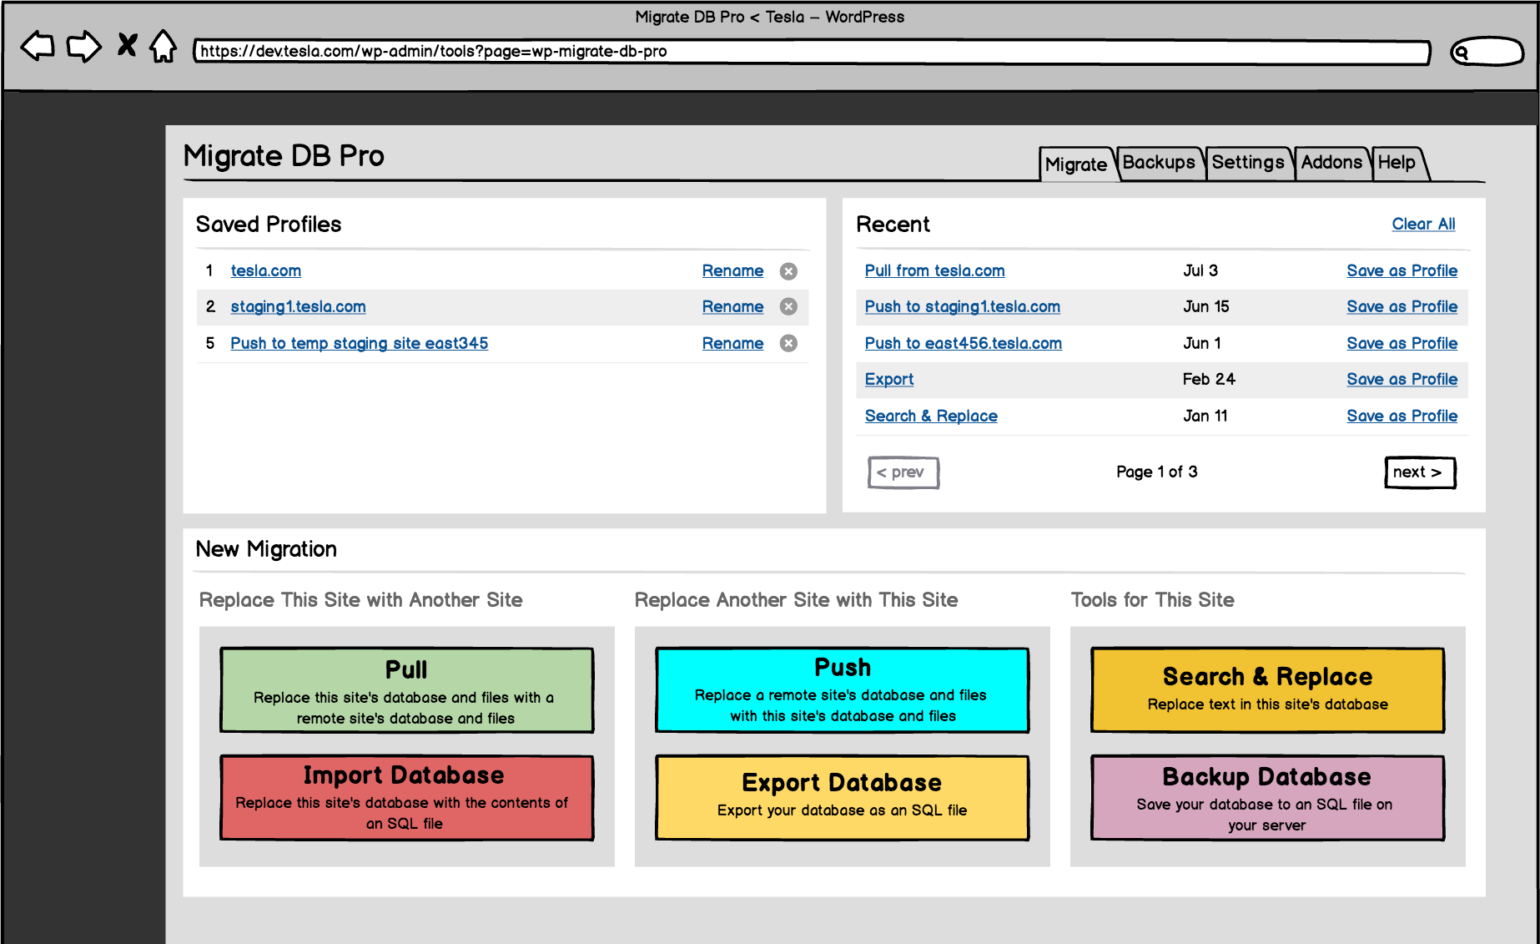This screenshot has height=944, width=1540.
Task: Open recent Search & Replace entry
Action: pyautogui.click(x=931, y=416)
